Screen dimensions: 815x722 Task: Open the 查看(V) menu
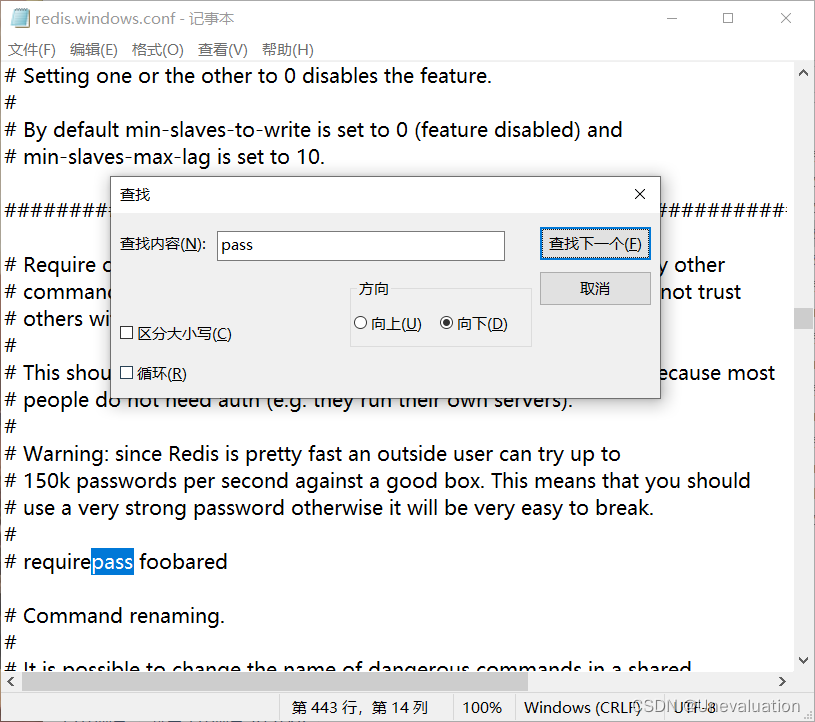(x=222, y=50)
